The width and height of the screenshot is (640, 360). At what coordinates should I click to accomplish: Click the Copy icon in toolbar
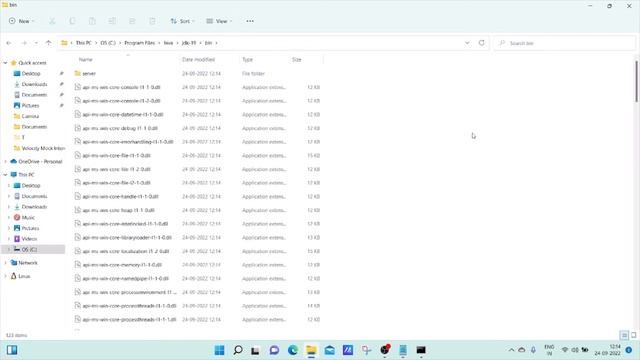[x=72, y=21]
